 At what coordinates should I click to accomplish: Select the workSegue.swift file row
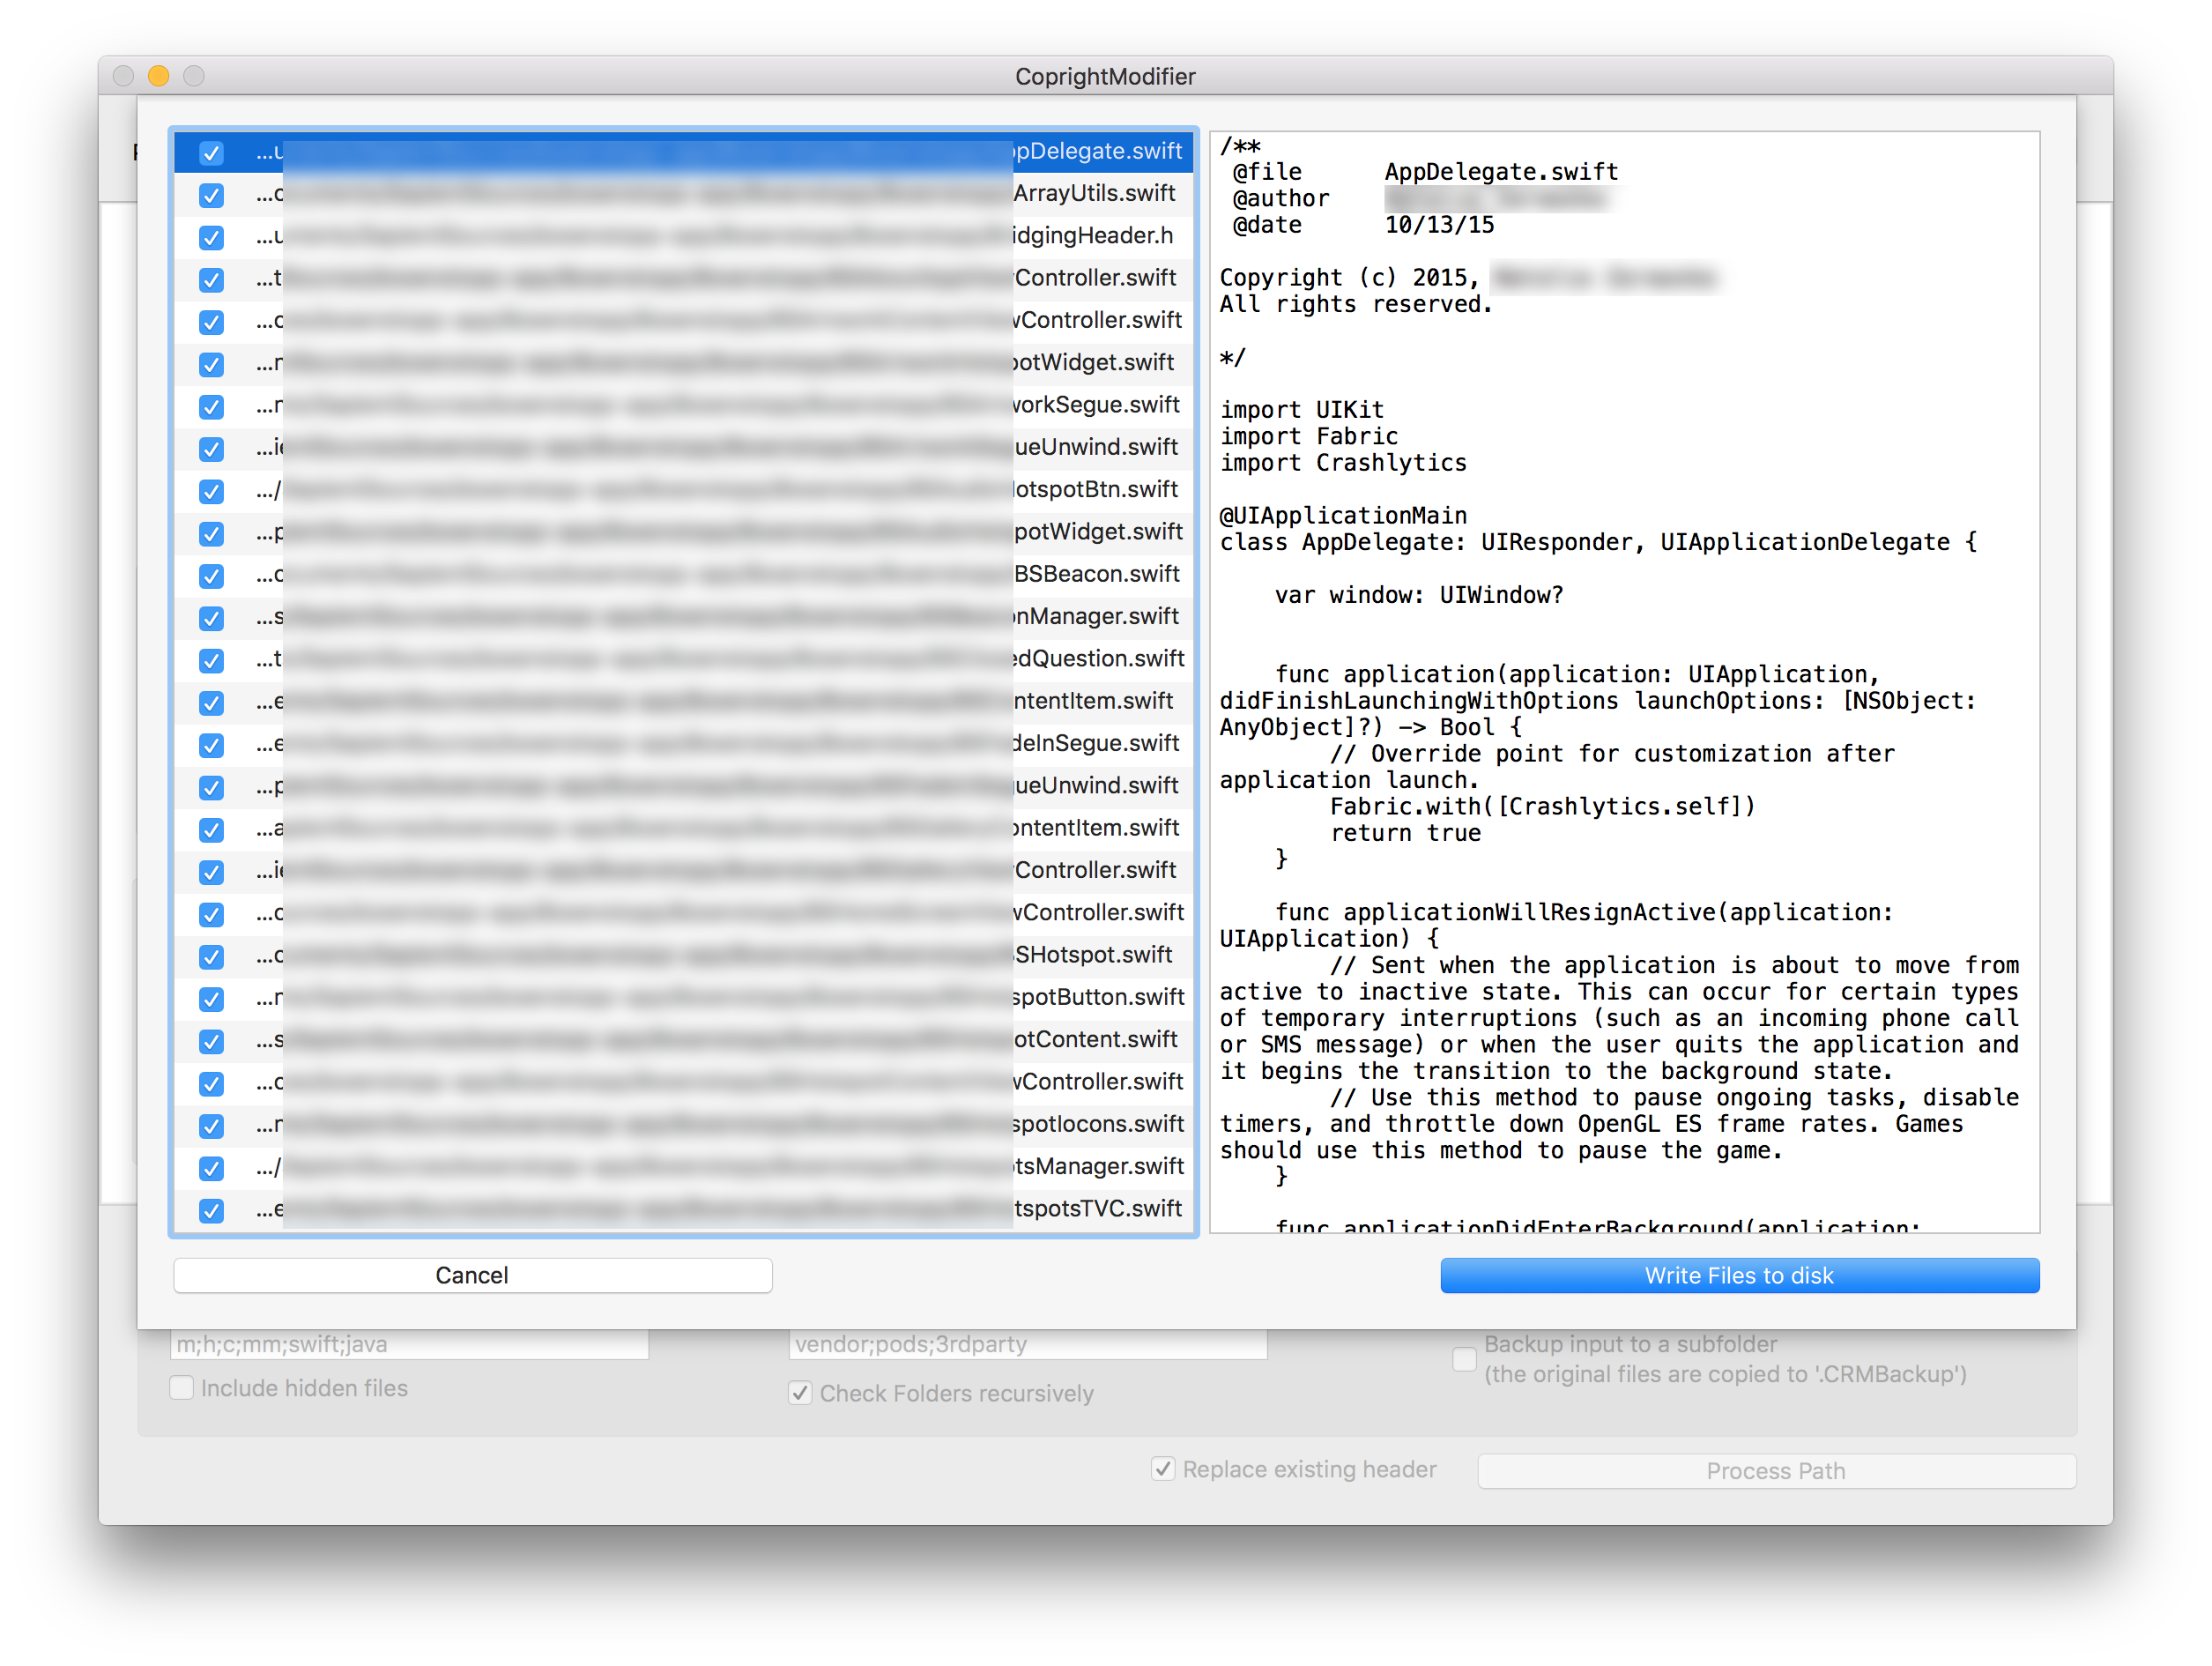tap(1095, 405)
